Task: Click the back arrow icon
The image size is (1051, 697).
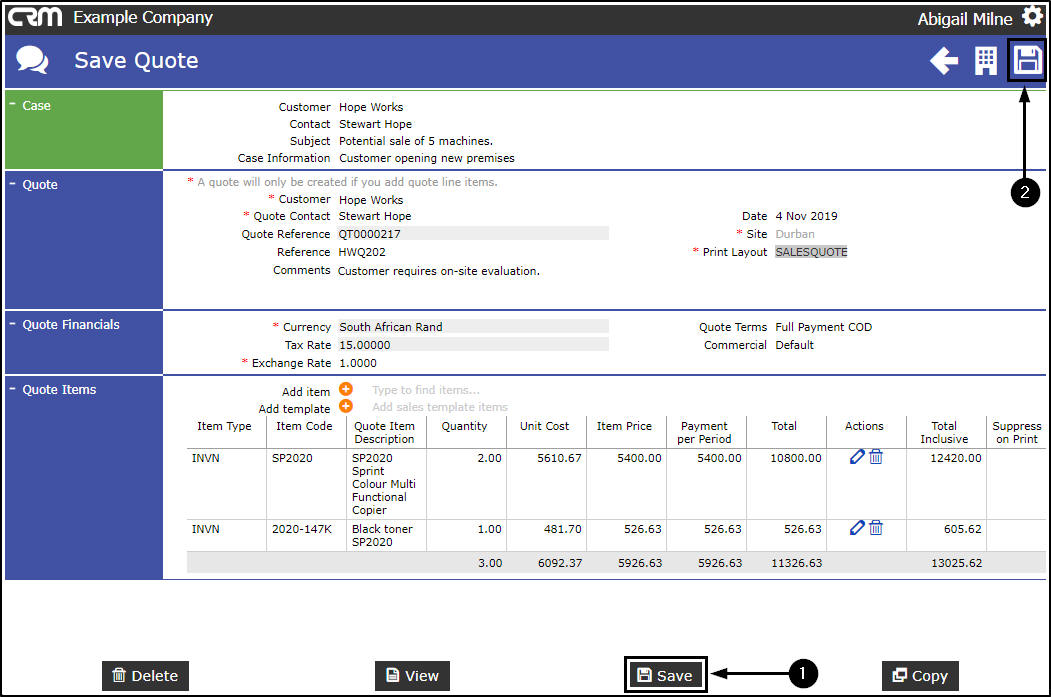Action: pos(943,61)
